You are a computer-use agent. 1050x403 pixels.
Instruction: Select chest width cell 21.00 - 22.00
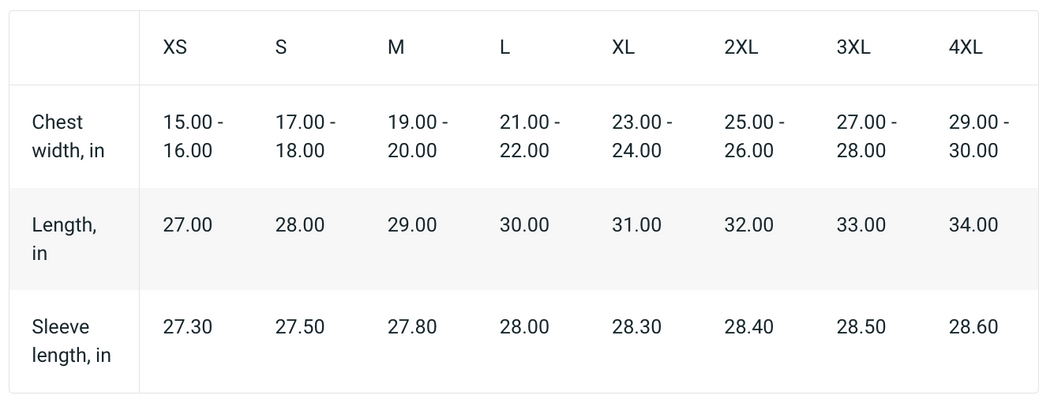(x=529, y=136)
